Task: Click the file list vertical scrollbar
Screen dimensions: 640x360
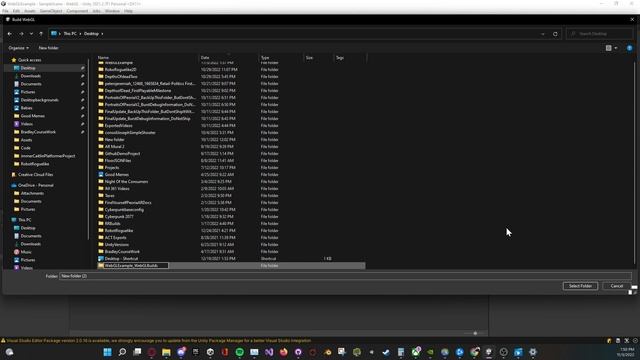Action: 634,163
